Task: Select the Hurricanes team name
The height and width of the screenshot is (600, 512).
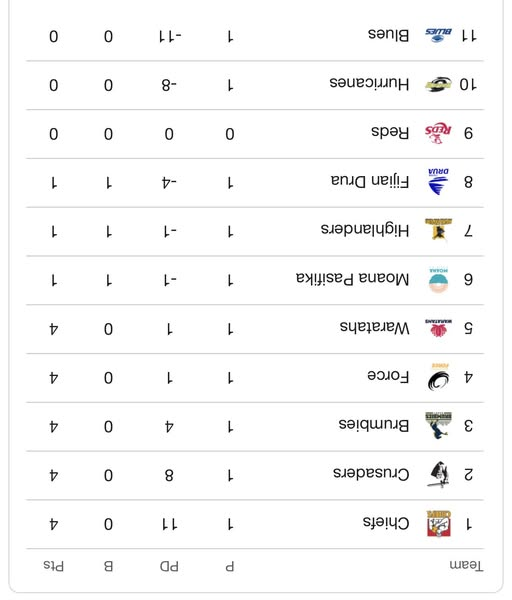Action: click(x=369, y=83)
